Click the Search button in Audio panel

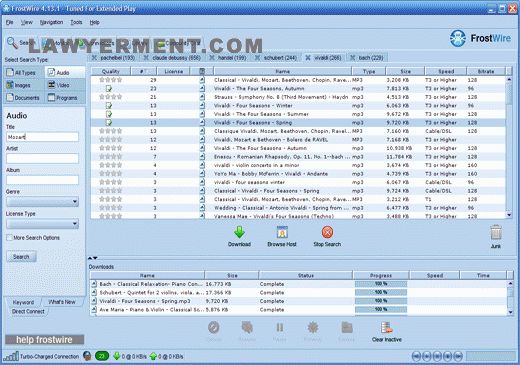[x=21, y=257]
